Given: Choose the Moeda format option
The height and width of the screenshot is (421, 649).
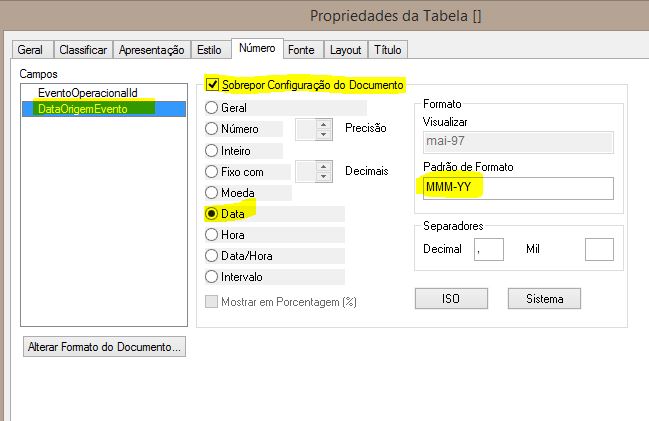Looking at the screenshot, I should pos(211,192).
